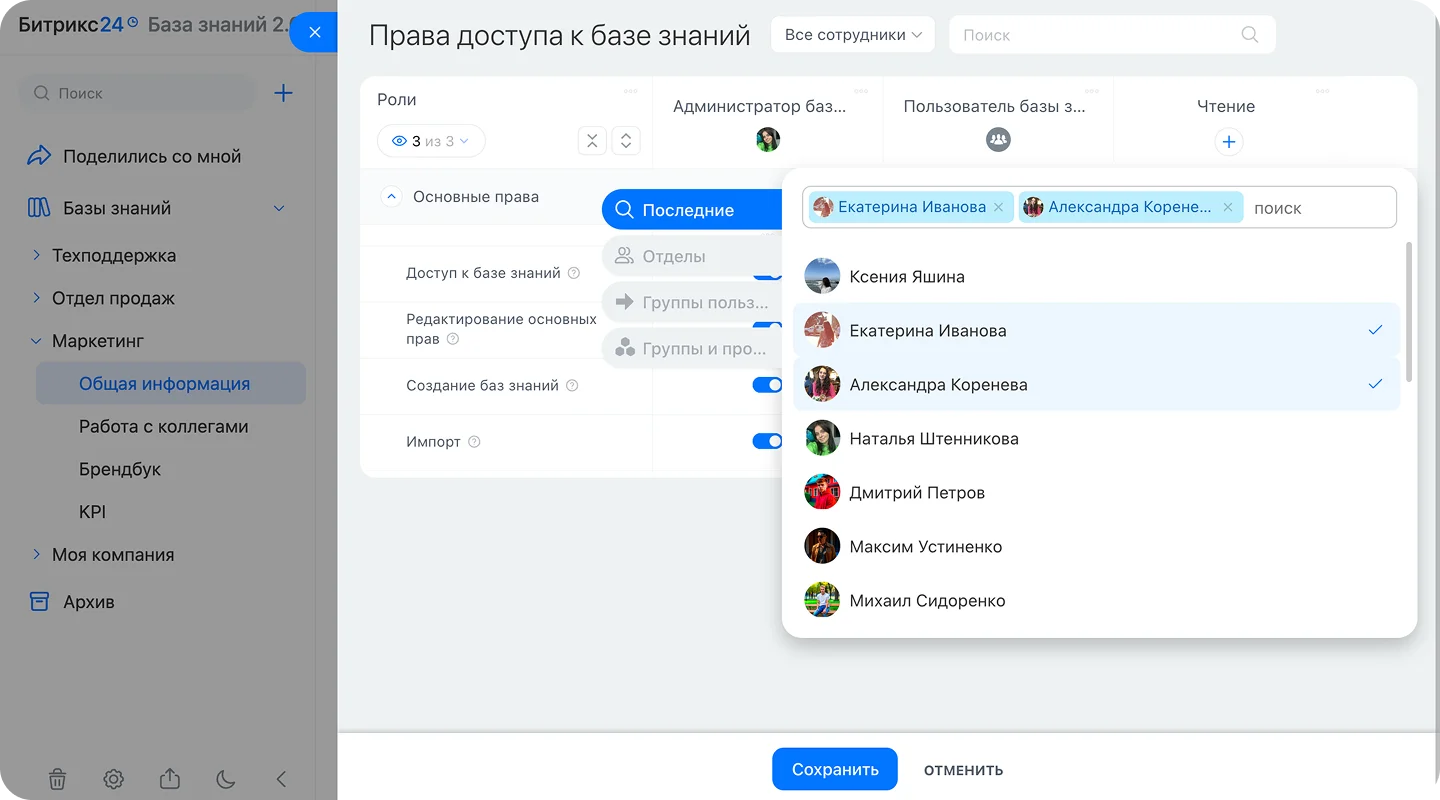
Task: Click the Чтение role header
Action: [x=1226, y=106]
